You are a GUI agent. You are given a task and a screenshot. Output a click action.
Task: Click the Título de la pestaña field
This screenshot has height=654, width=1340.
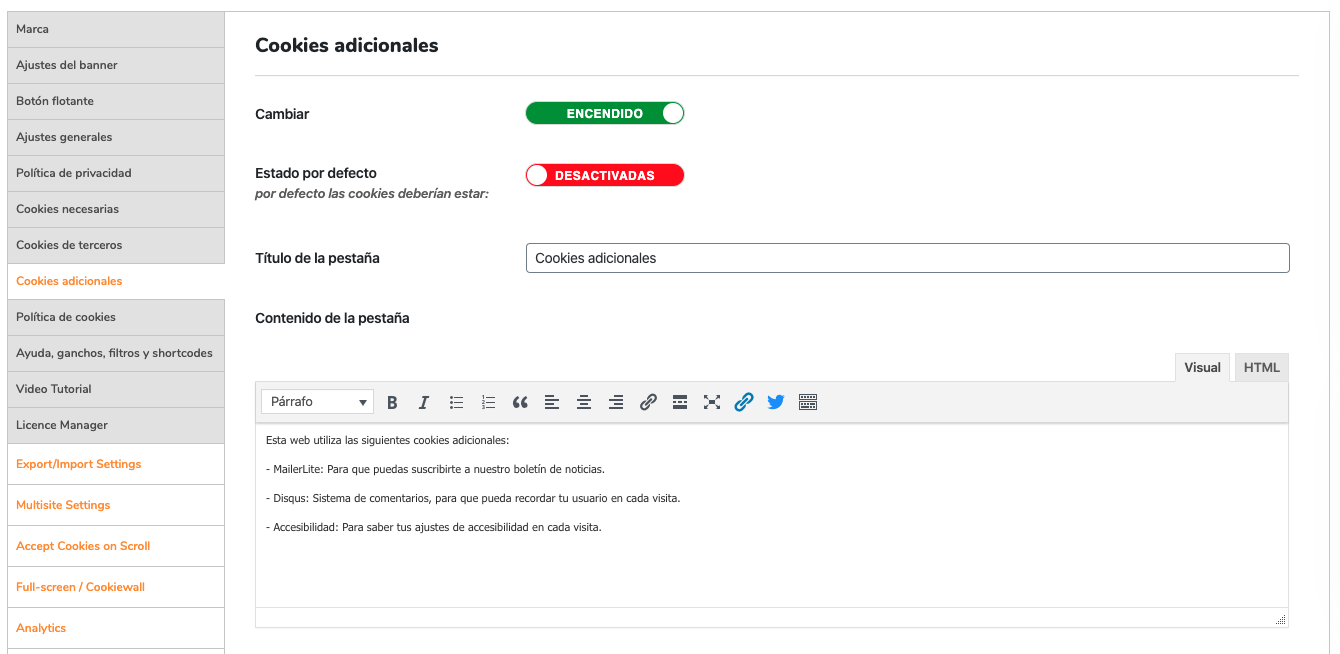[907, 258]
